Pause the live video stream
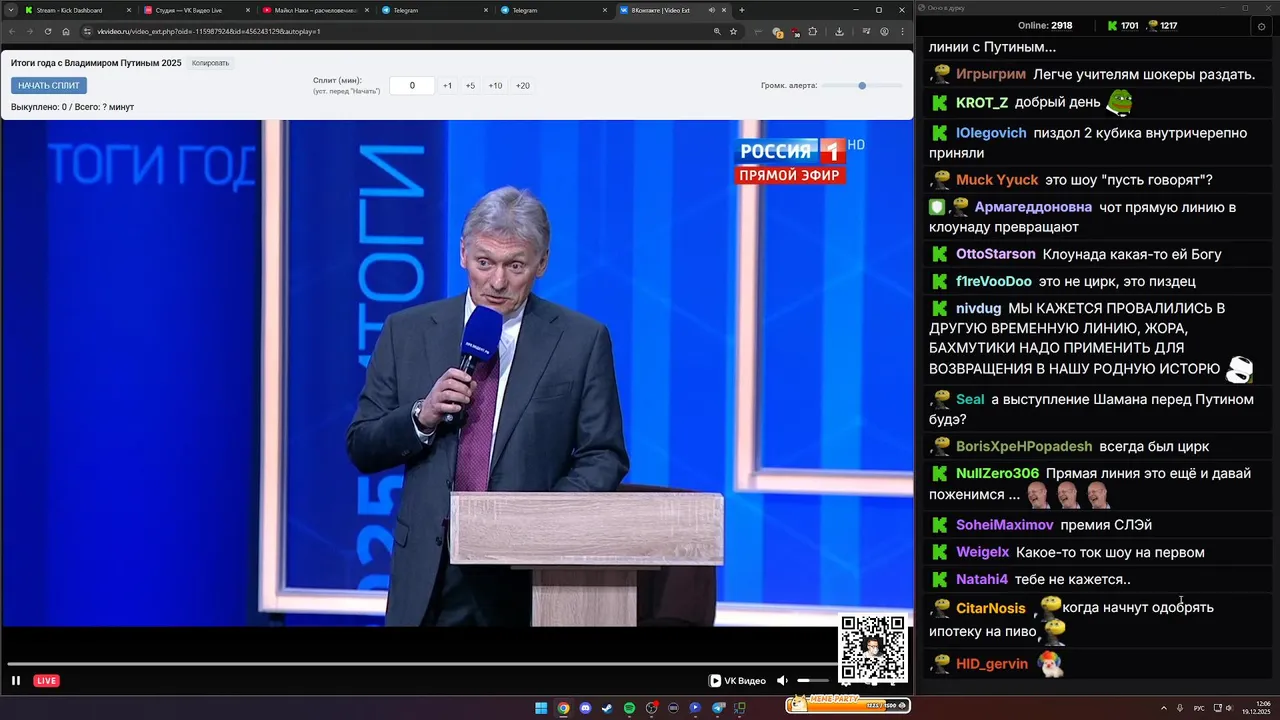Screen dimensions: 1280x720 point(16,680)
